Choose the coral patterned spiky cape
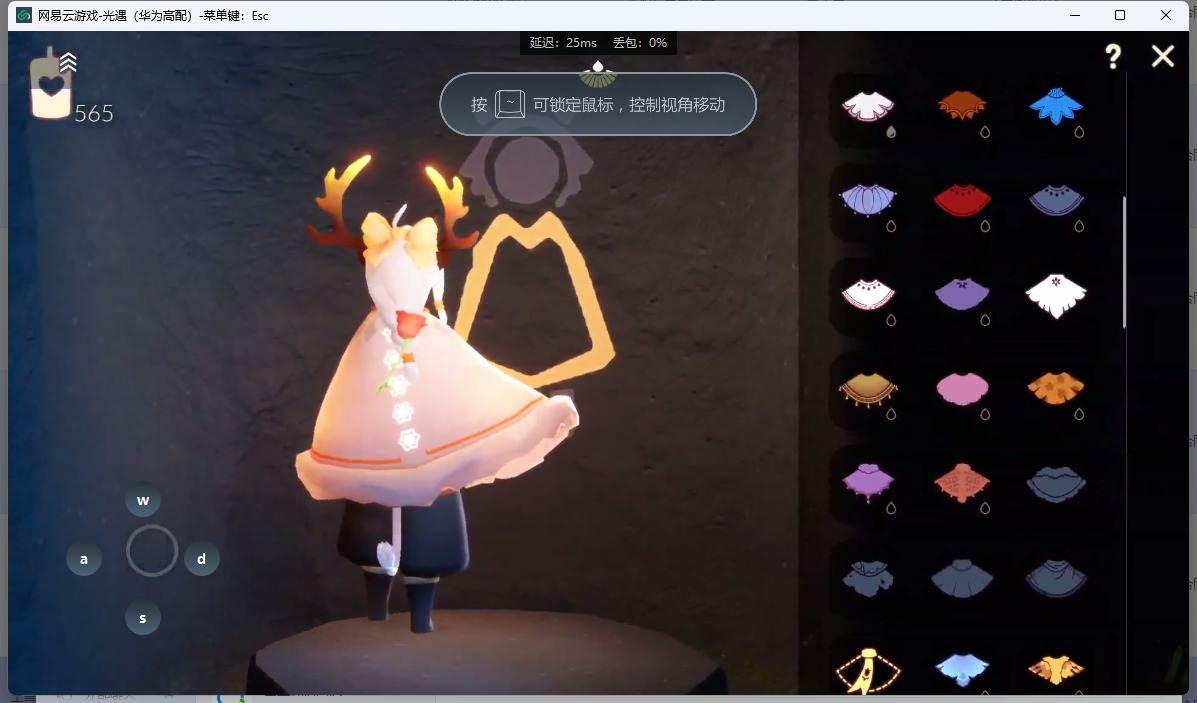 coord(962,482)
